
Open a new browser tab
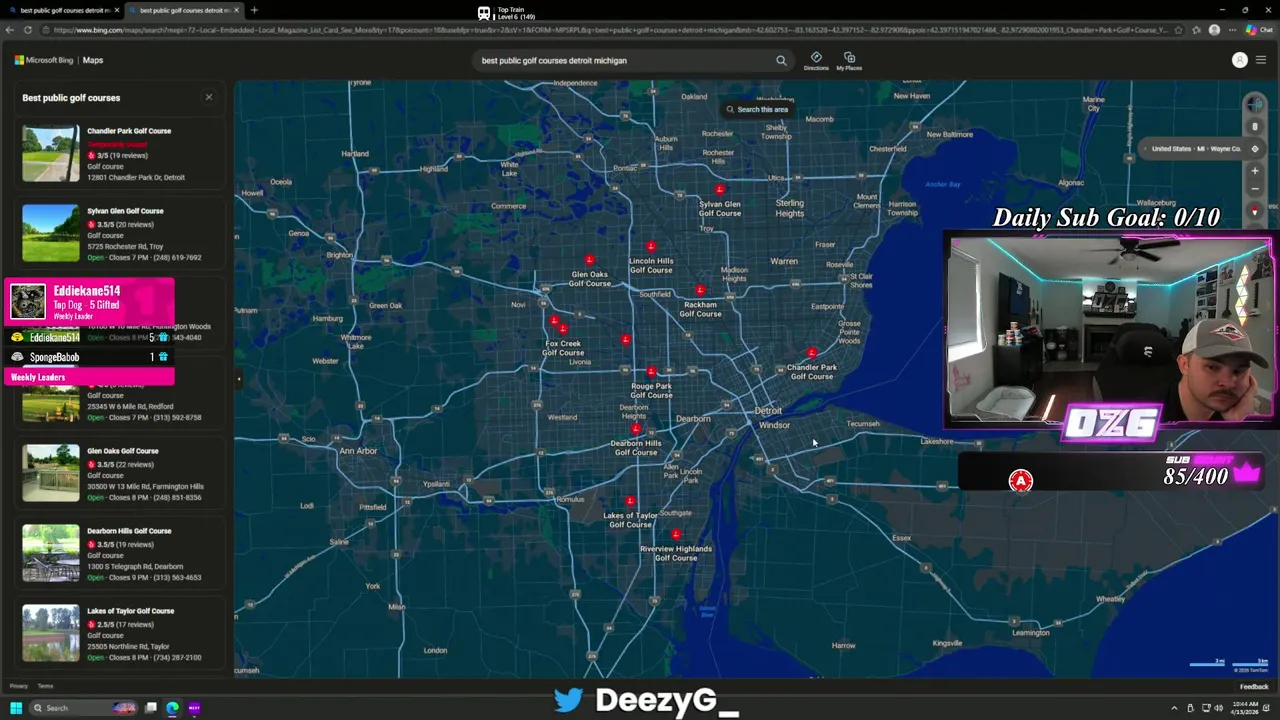(254, 10)
